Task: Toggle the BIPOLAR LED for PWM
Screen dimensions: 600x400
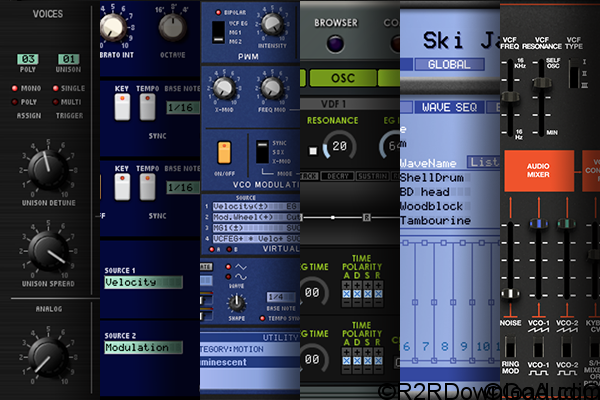Action: tap(218, 13)
